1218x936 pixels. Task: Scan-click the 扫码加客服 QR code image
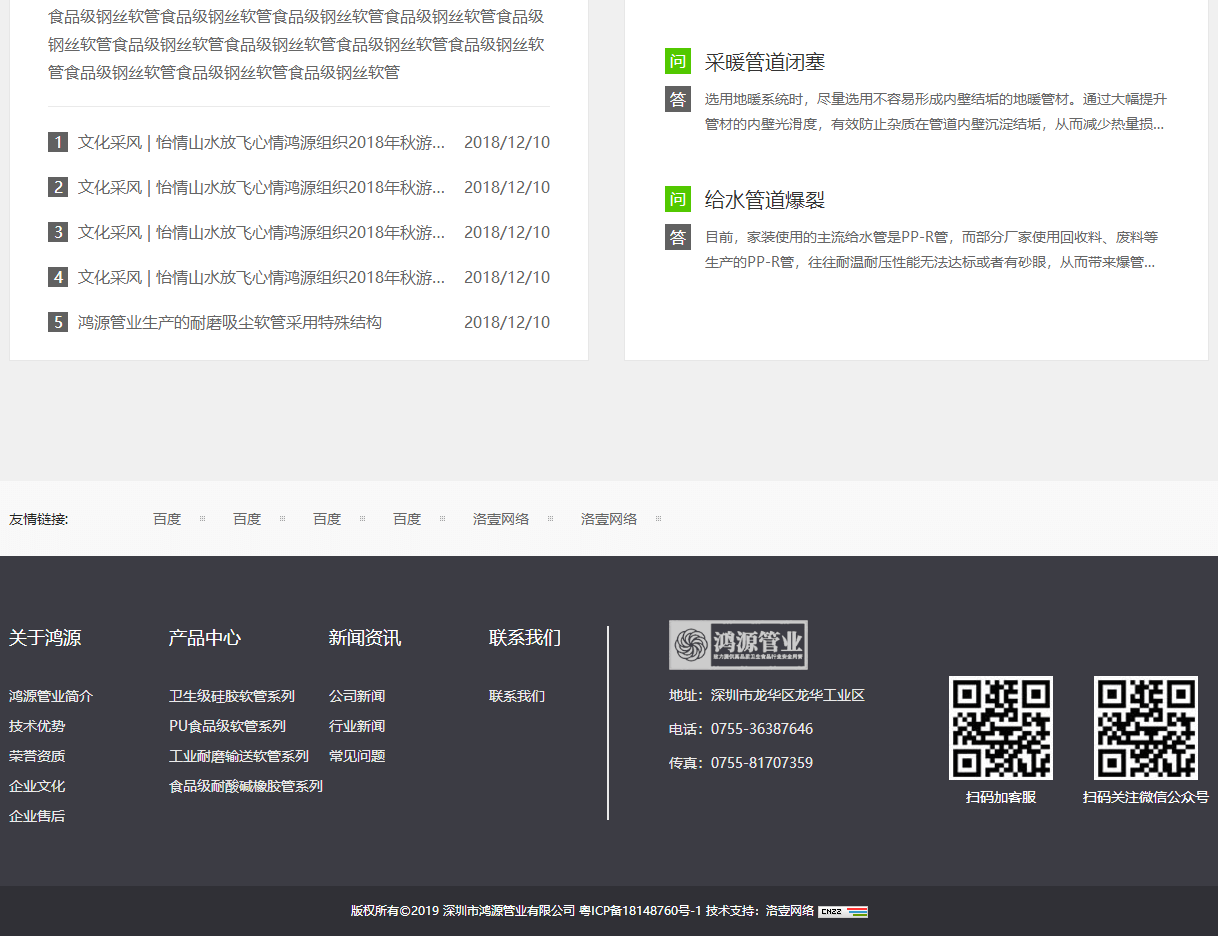[x=1000, y=728]
